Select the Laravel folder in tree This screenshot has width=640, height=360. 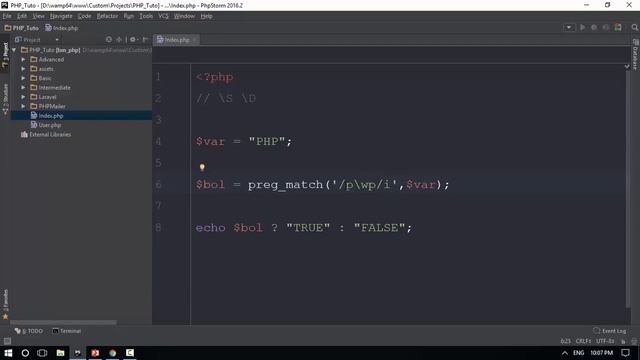44,97
